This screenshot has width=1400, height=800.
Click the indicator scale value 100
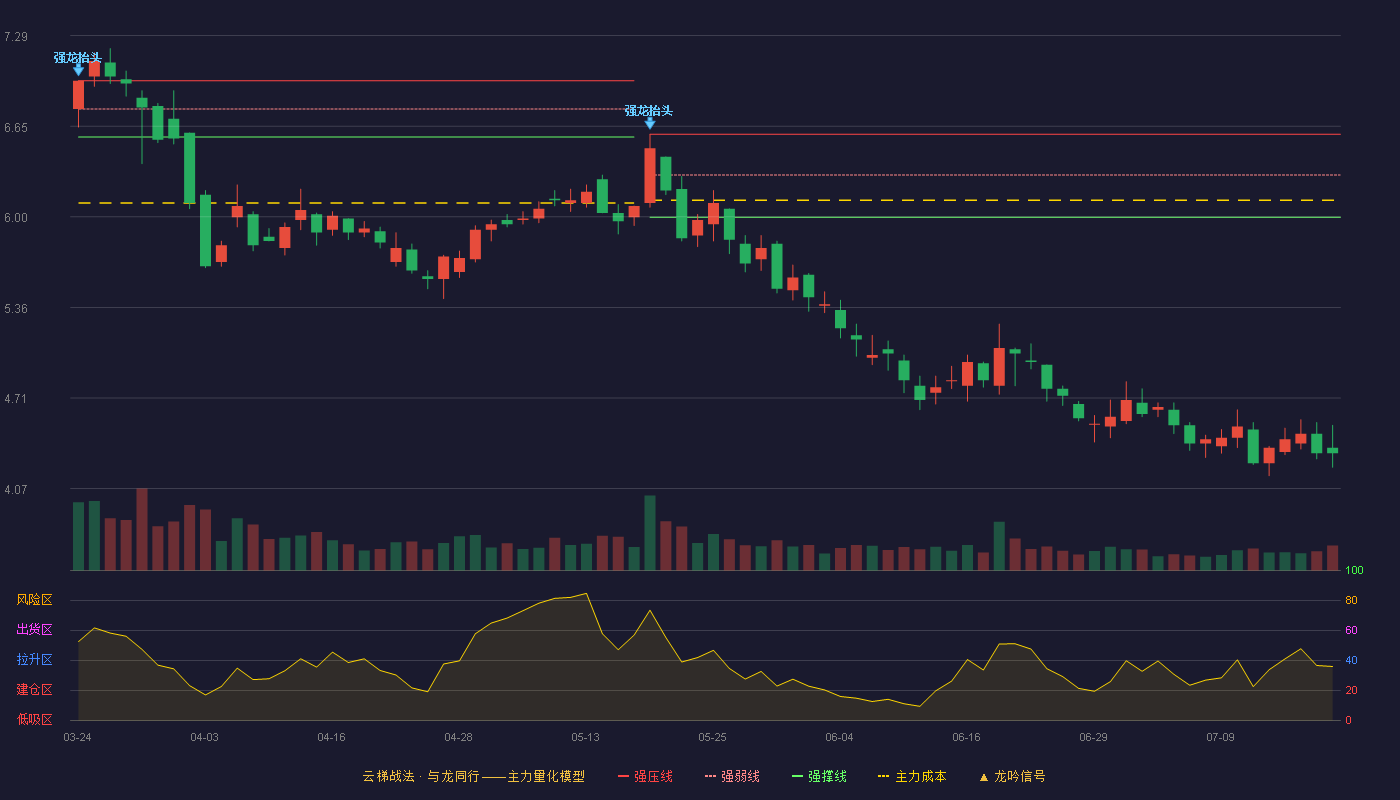(x=1354, y=571)
